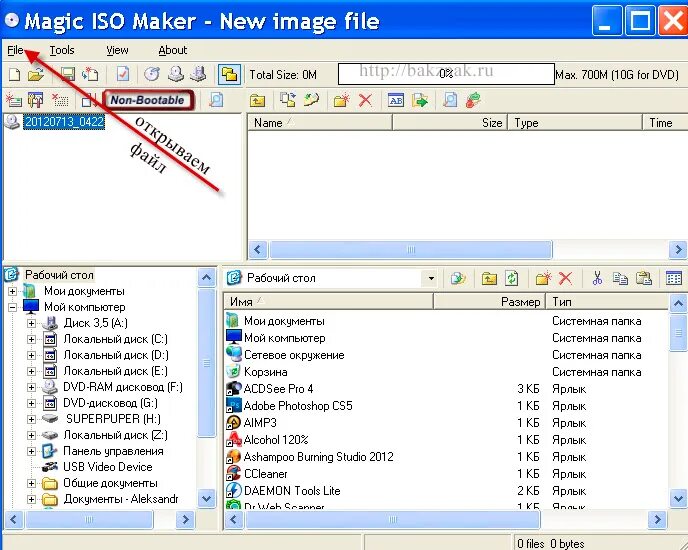The image size is (688, 550).
Task: Delete selected item in the ISO pane toolbar
Action: click(366, 100)
